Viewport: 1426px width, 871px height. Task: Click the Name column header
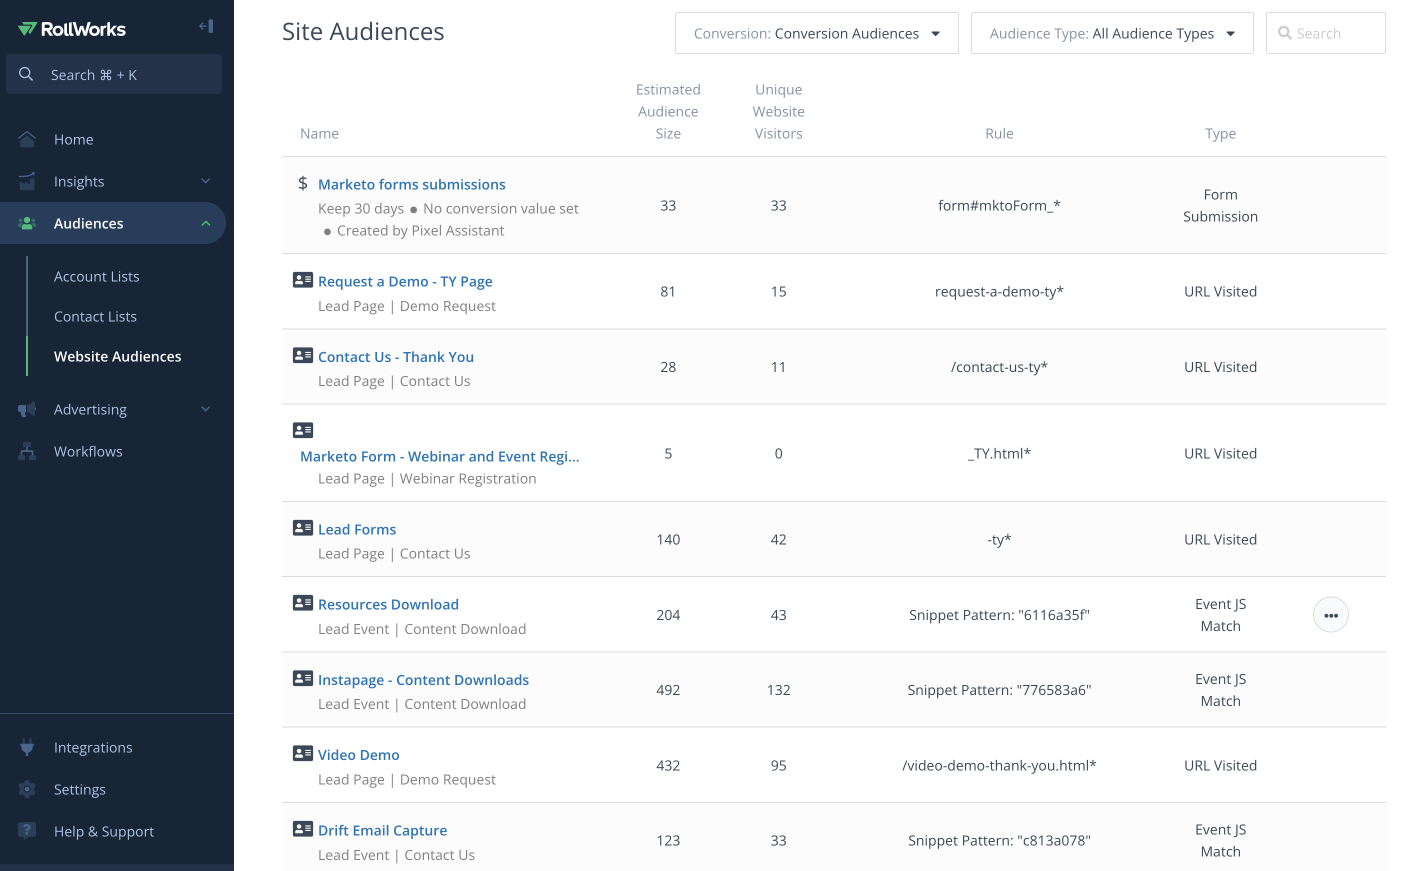point(319,133)
